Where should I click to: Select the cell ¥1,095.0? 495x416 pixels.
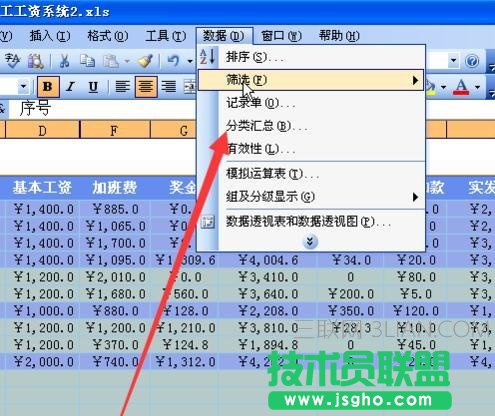click(x=115, y=260)
